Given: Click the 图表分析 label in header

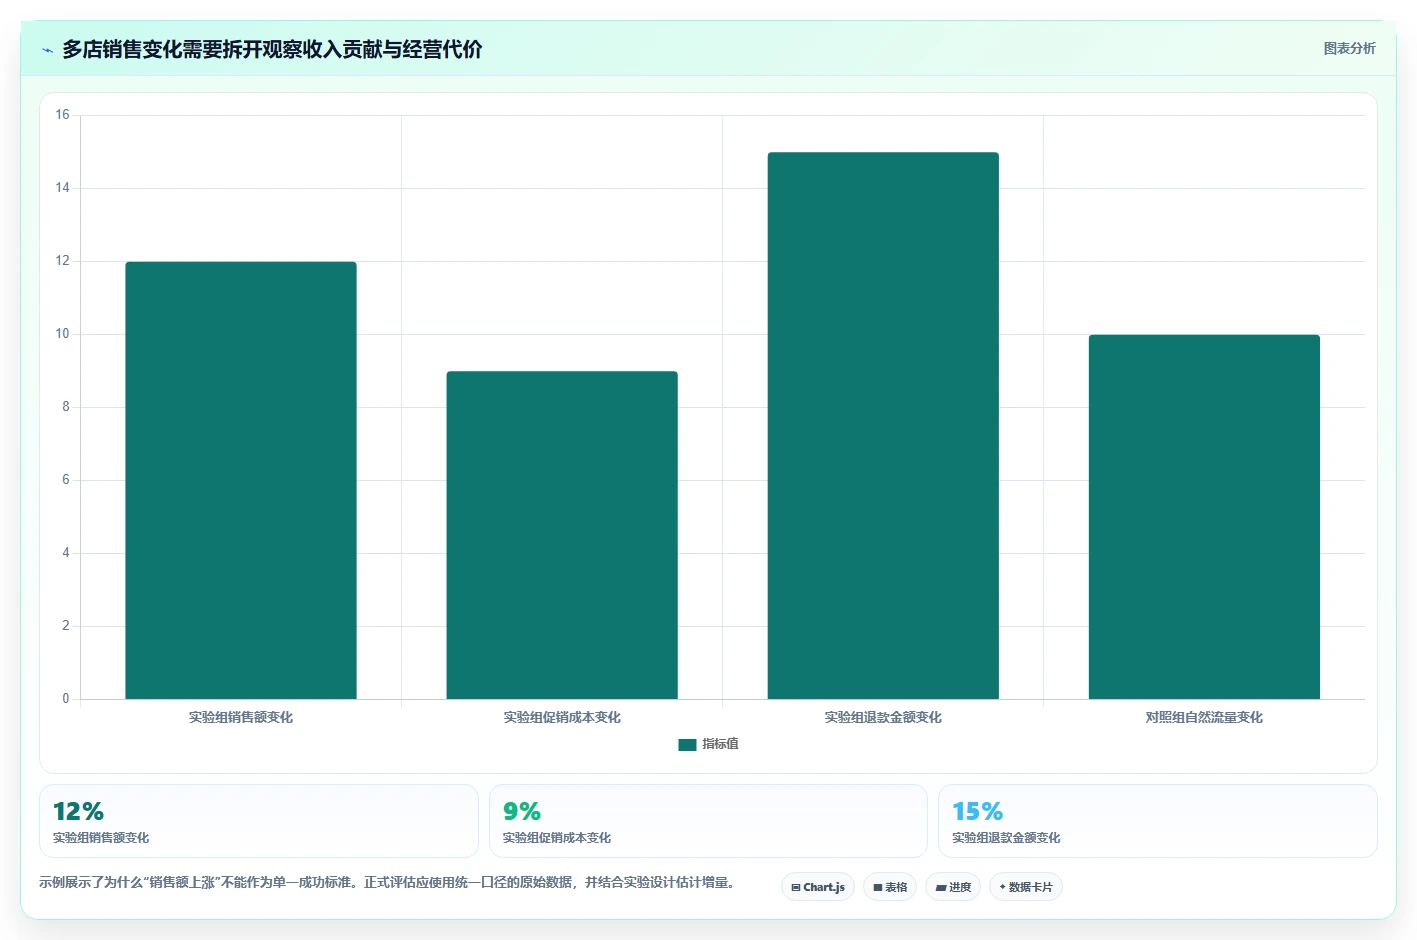Looking at the screenshot, I should point(1349,48).
